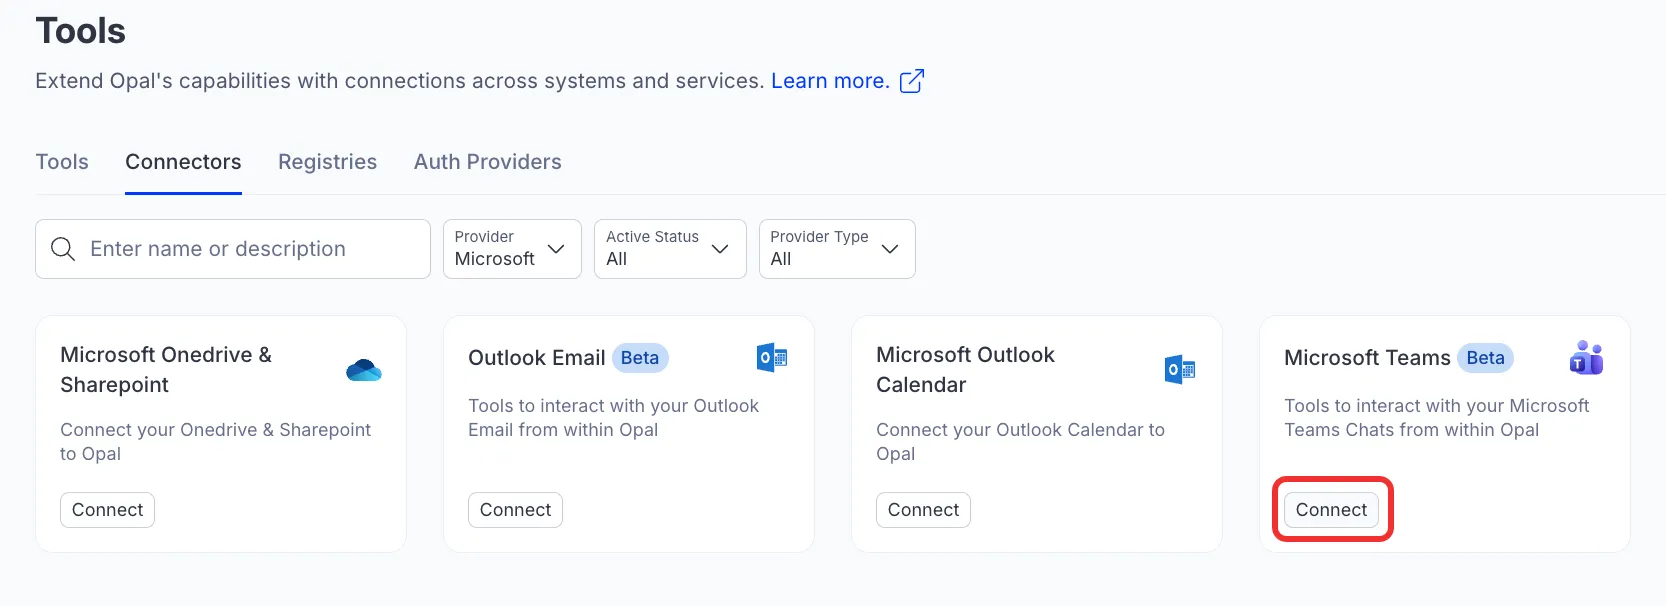
Task: Click the Outlook Email card title
Action: (x=537, y=358)
